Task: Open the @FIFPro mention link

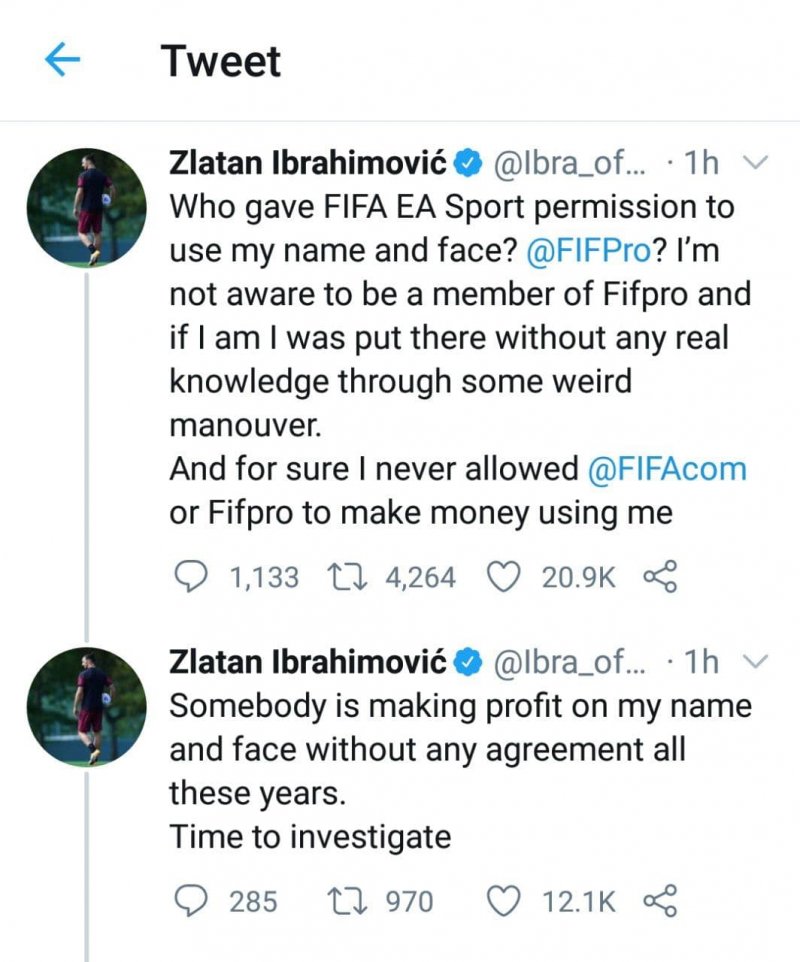Action: click(588, 251)
